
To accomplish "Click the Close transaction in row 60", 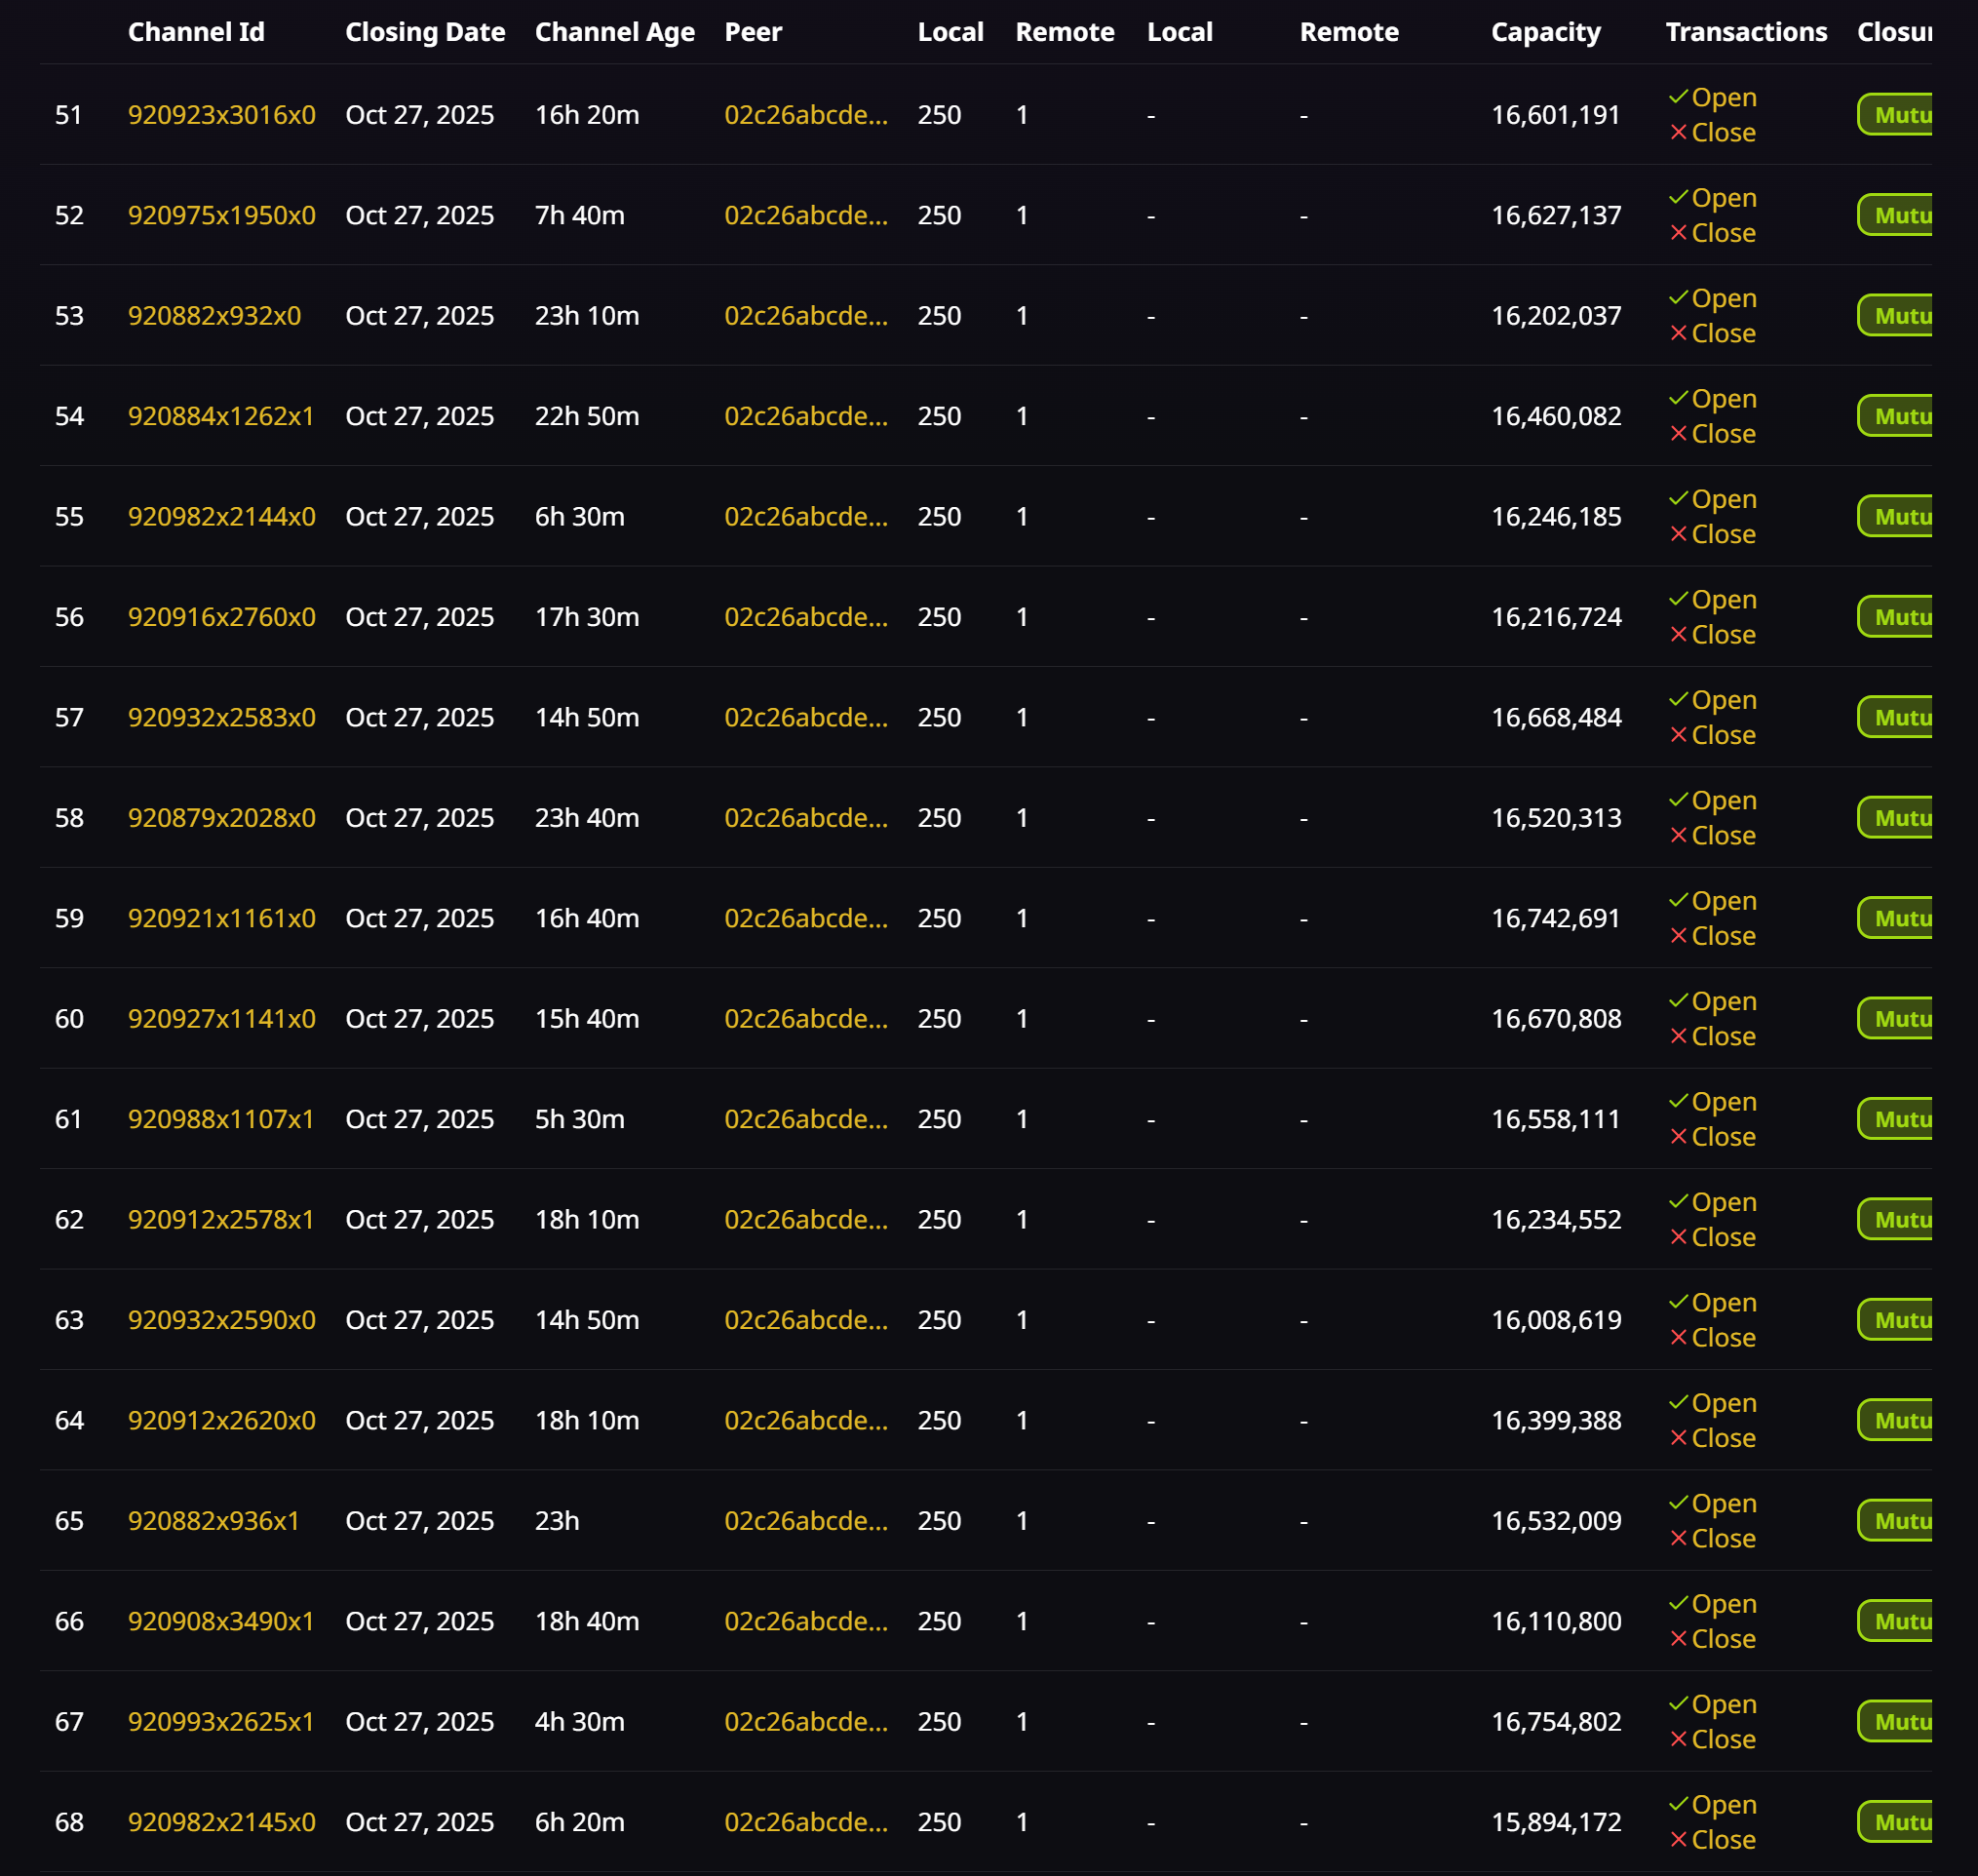I will (x=1722, y=1036).
